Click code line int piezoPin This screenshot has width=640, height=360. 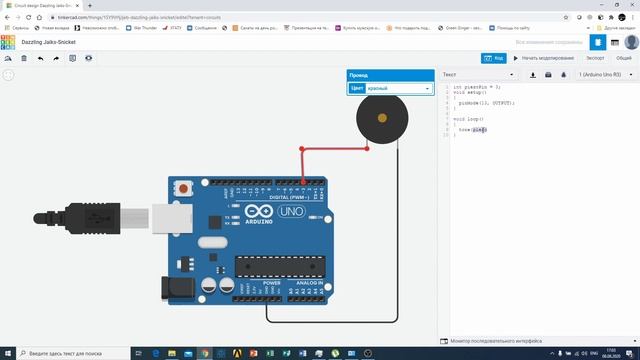[x=477, y=87]
